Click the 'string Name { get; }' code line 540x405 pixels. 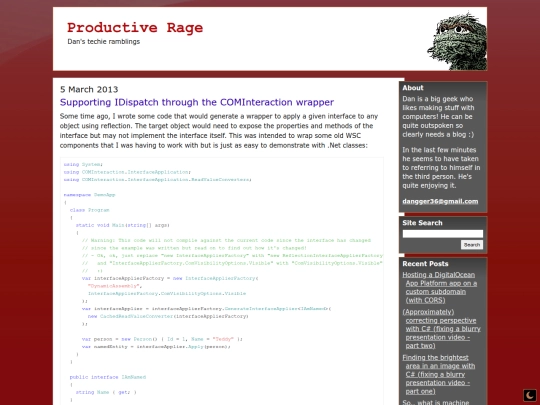(106, 392)
